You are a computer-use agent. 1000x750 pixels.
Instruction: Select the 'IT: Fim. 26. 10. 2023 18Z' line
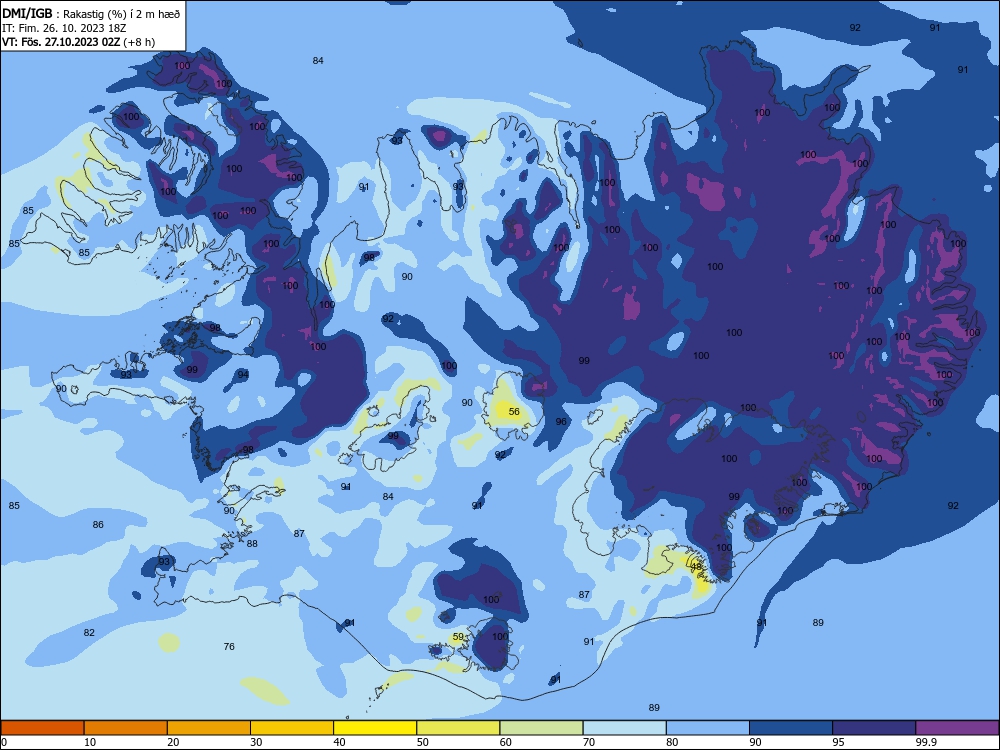pos(64,28)
